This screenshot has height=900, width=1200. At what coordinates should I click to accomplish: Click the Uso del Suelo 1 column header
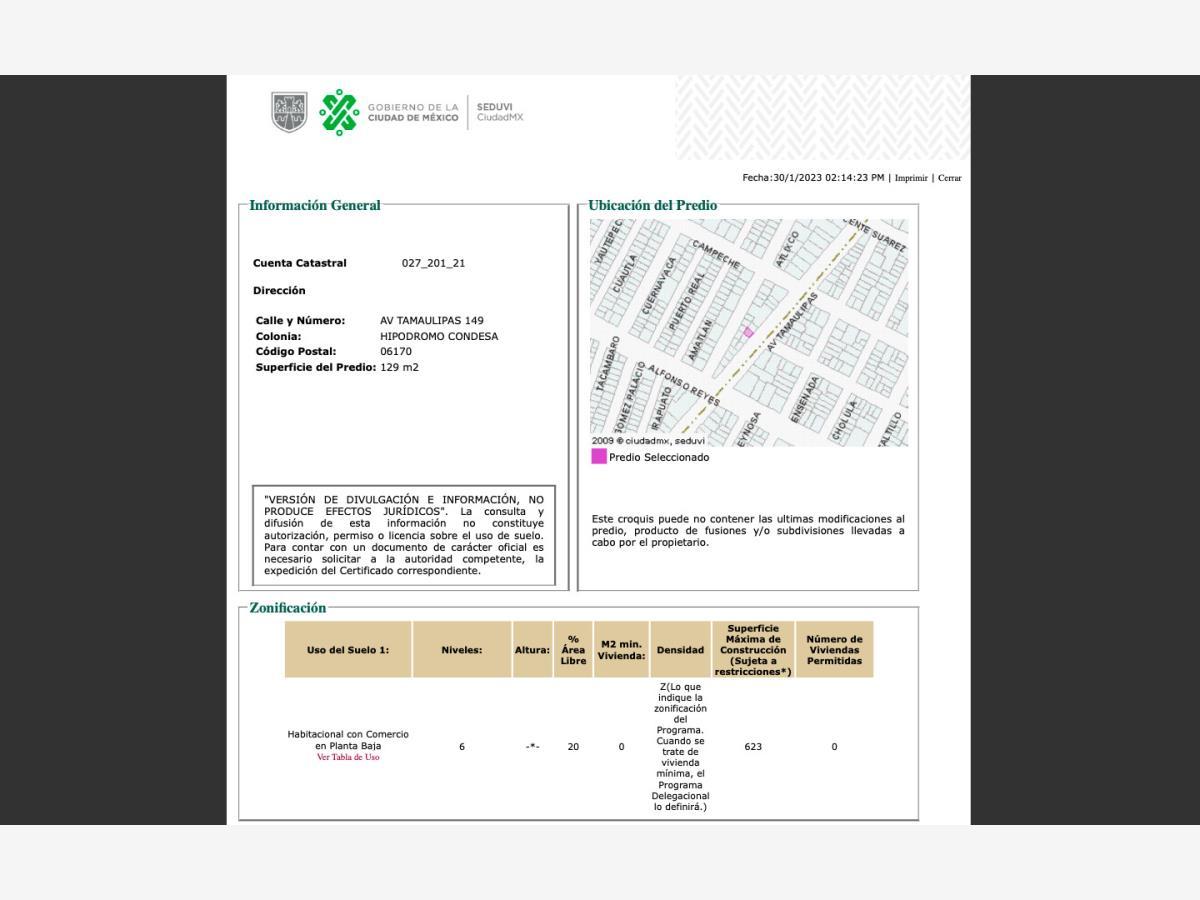[x=348, y=650]
